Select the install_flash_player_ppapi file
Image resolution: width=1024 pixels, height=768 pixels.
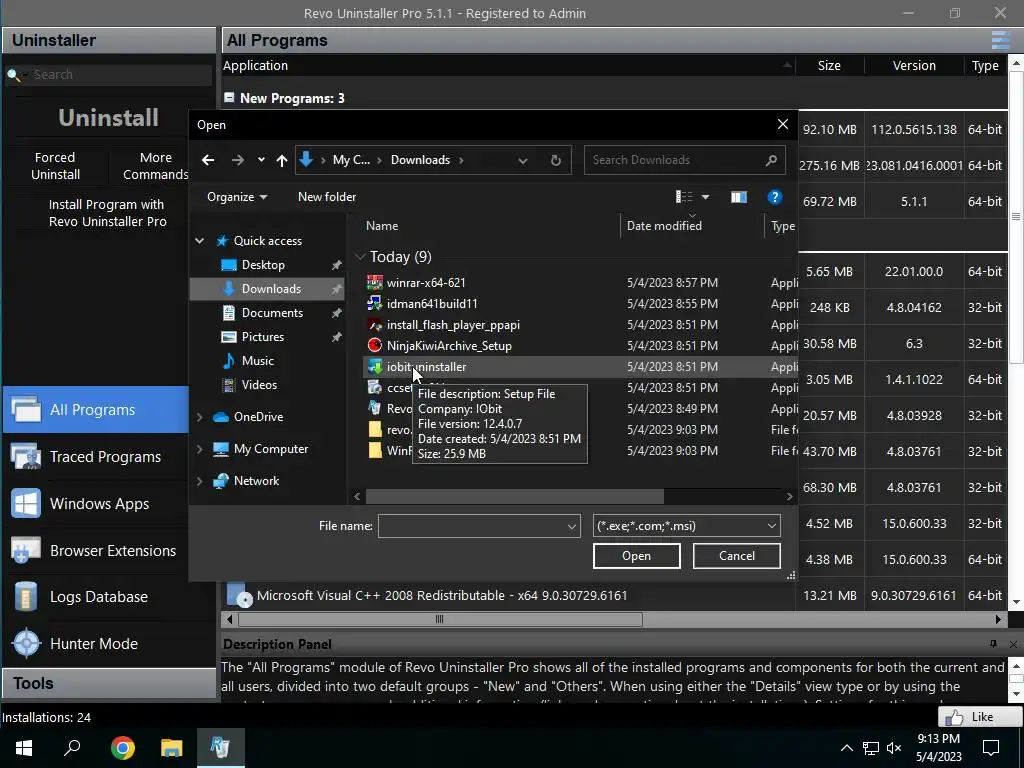pyautogui.click(x=453, y=325)
